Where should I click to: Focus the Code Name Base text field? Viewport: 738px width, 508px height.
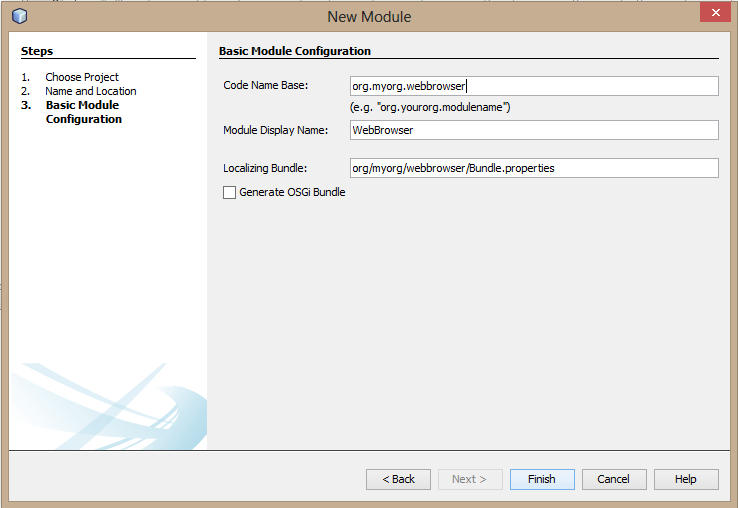(x=534, y=86)
